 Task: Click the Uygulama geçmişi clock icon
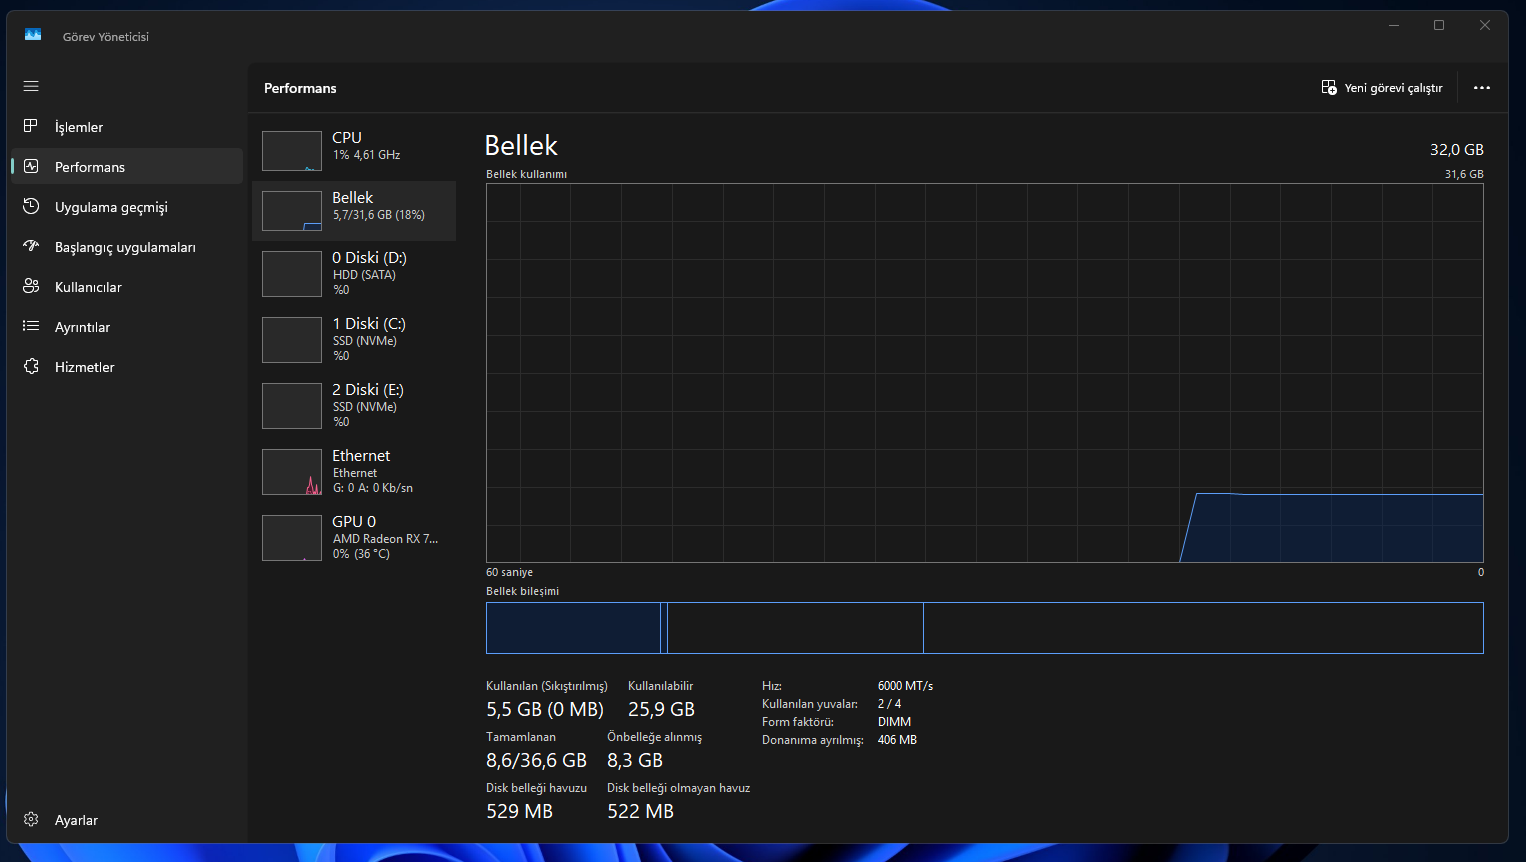coord(31,206)
